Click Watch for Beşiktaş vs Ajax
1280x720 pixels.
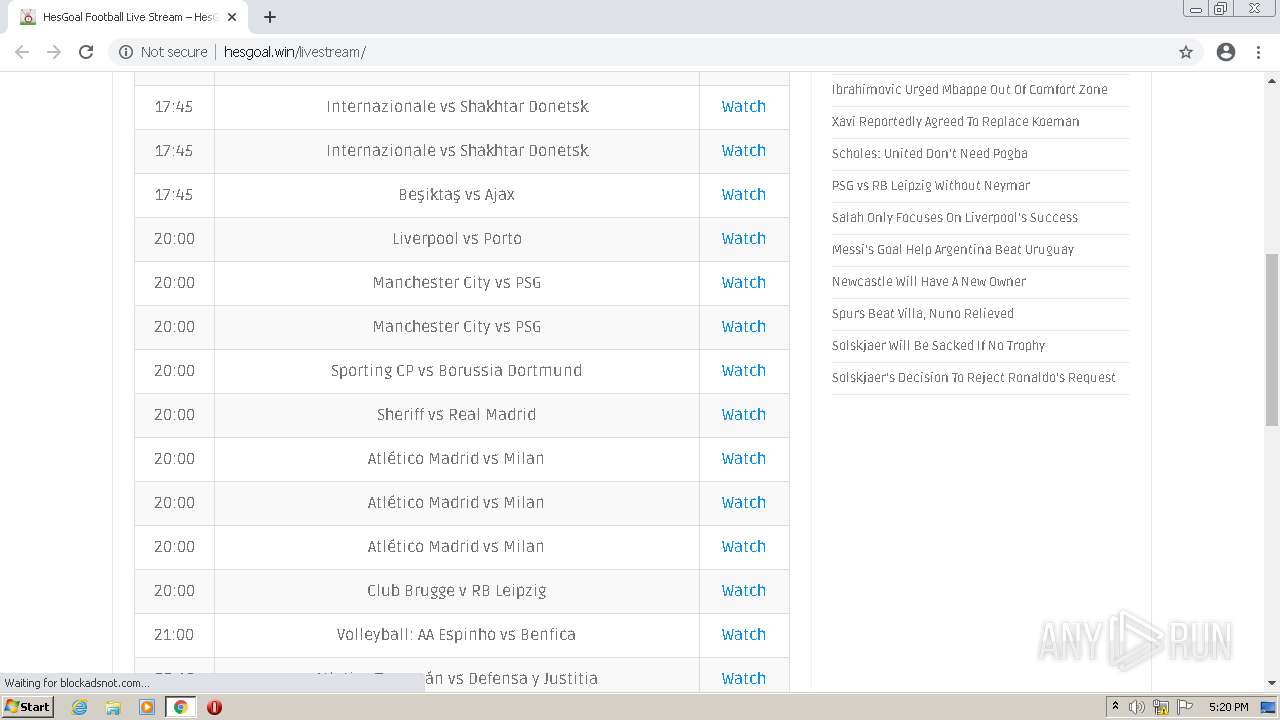[743, 195]
